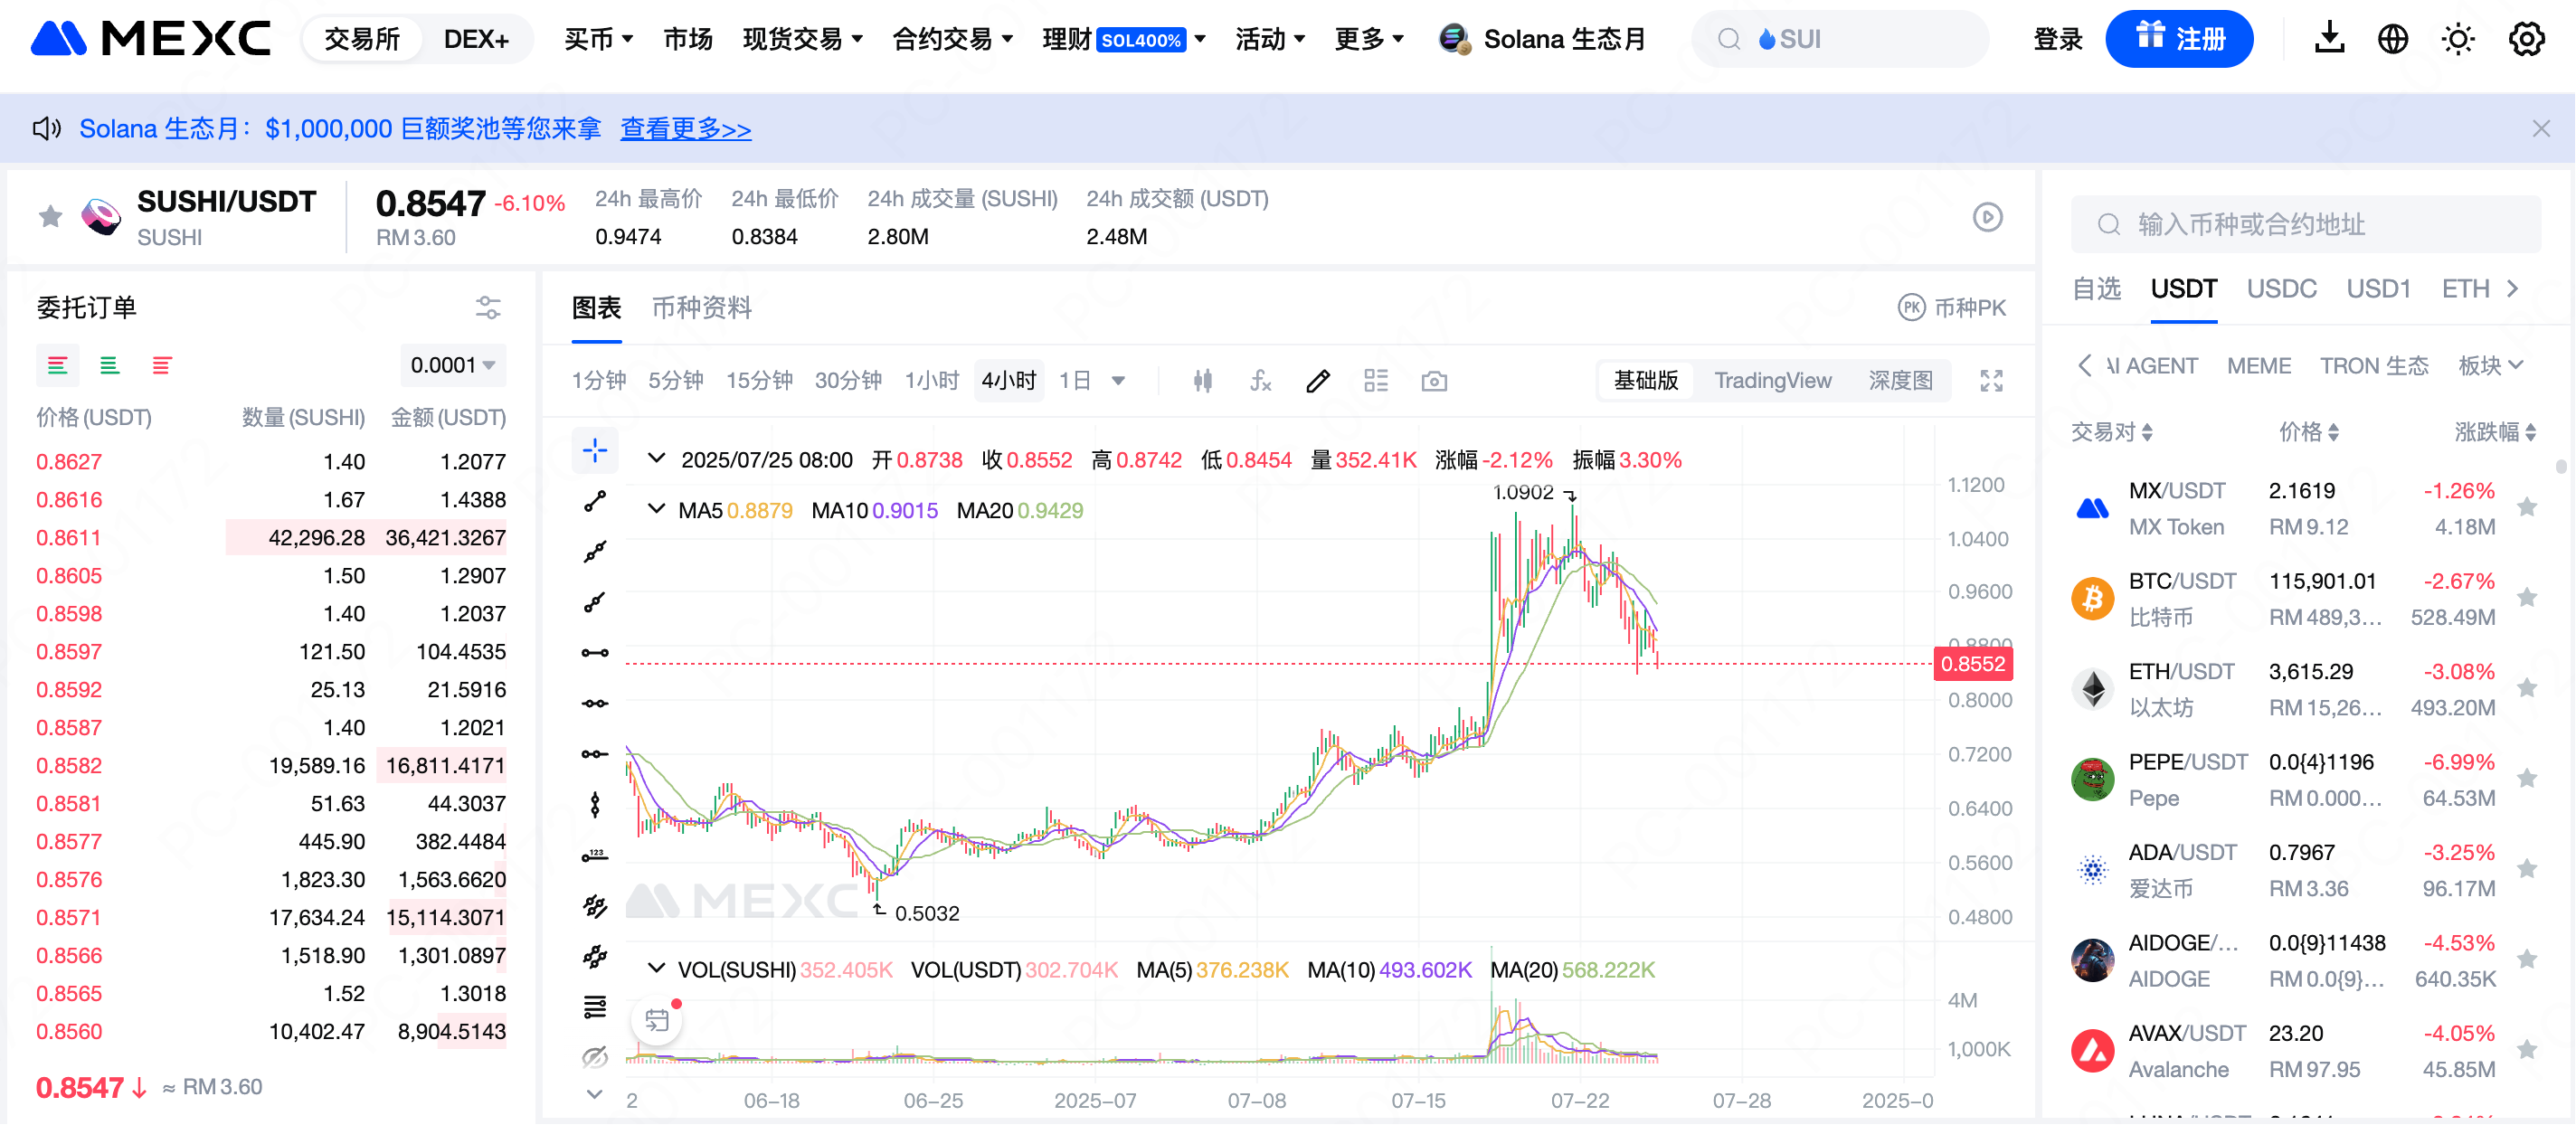The height and width of the screenshot is (1125, 2576).
Task: Select the 自选 favorites tab
Action: click(x=2096, y=289)
